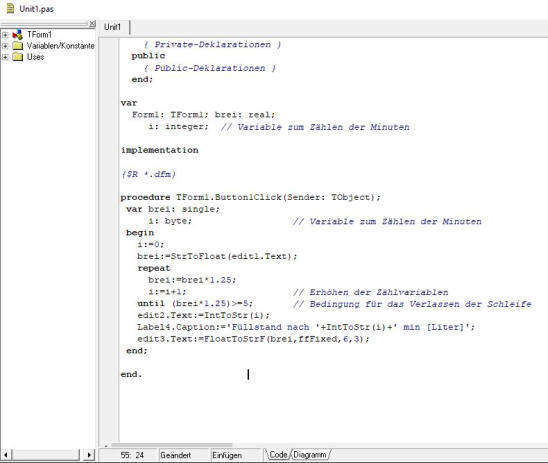Click the Einfügen insert mode indicator

(227, 455)
